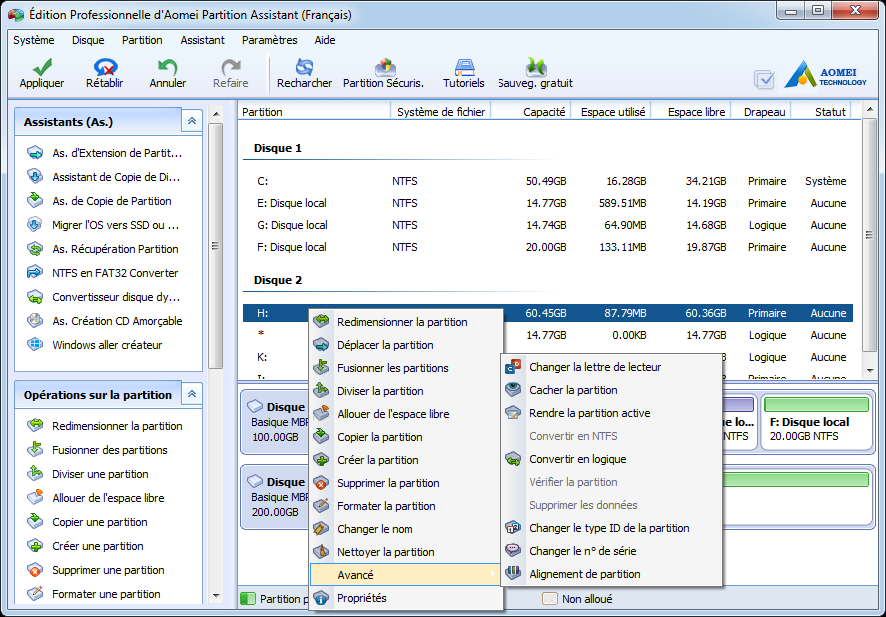
Task: Launch Partition Sécuris. from the toolbar
Action: 383,68
